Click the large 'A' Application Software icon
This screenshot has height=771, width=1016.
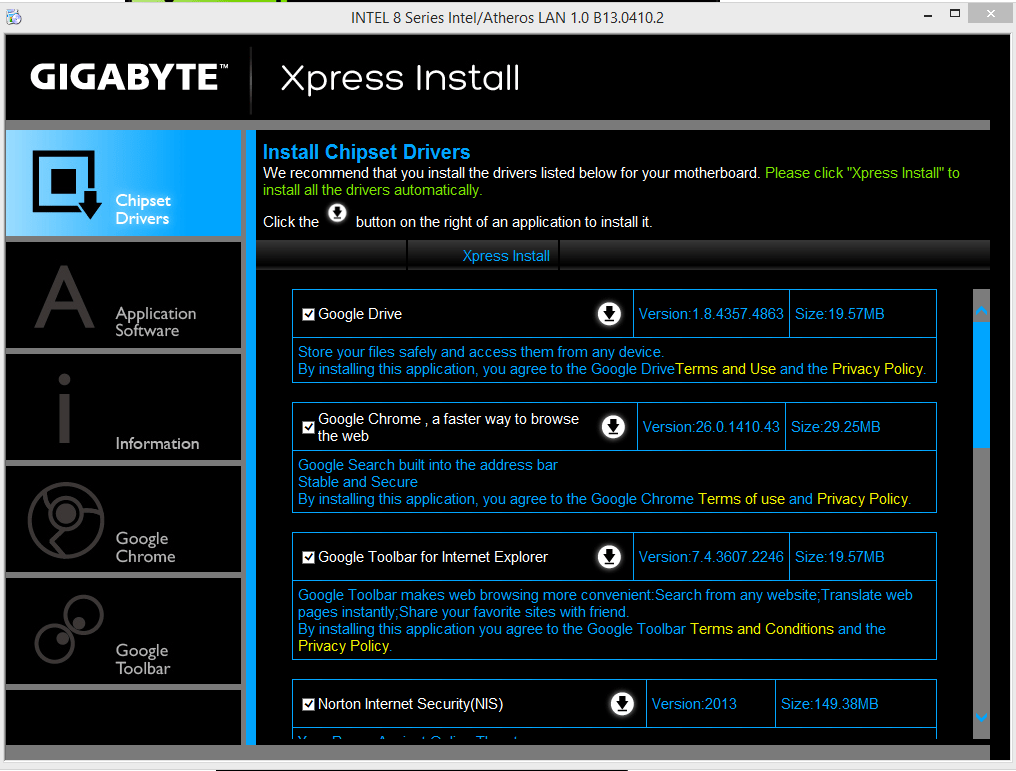click(64, 297)
